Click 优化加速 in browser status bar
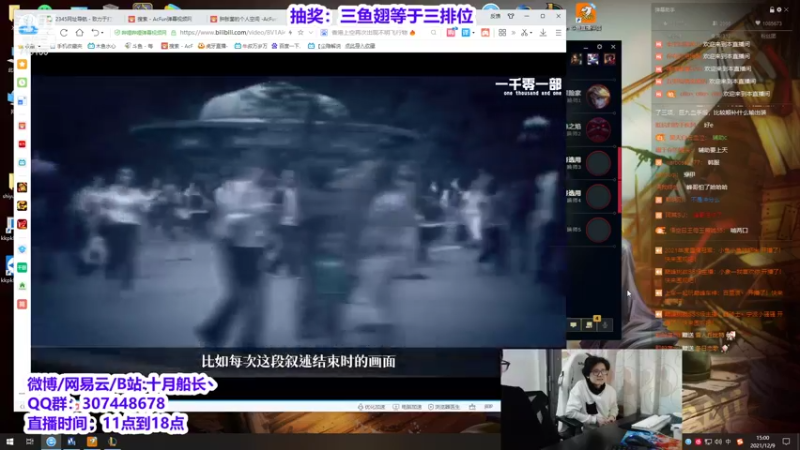 pos(371,407)
